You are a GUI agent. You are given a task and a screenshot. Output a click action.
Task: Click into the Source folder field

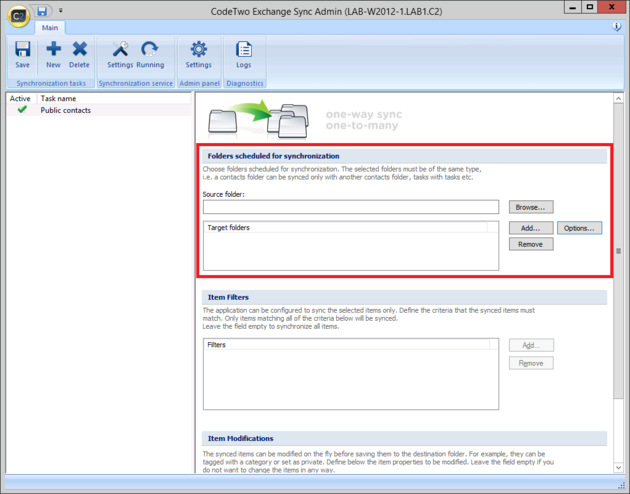click(x=351, y=207)
